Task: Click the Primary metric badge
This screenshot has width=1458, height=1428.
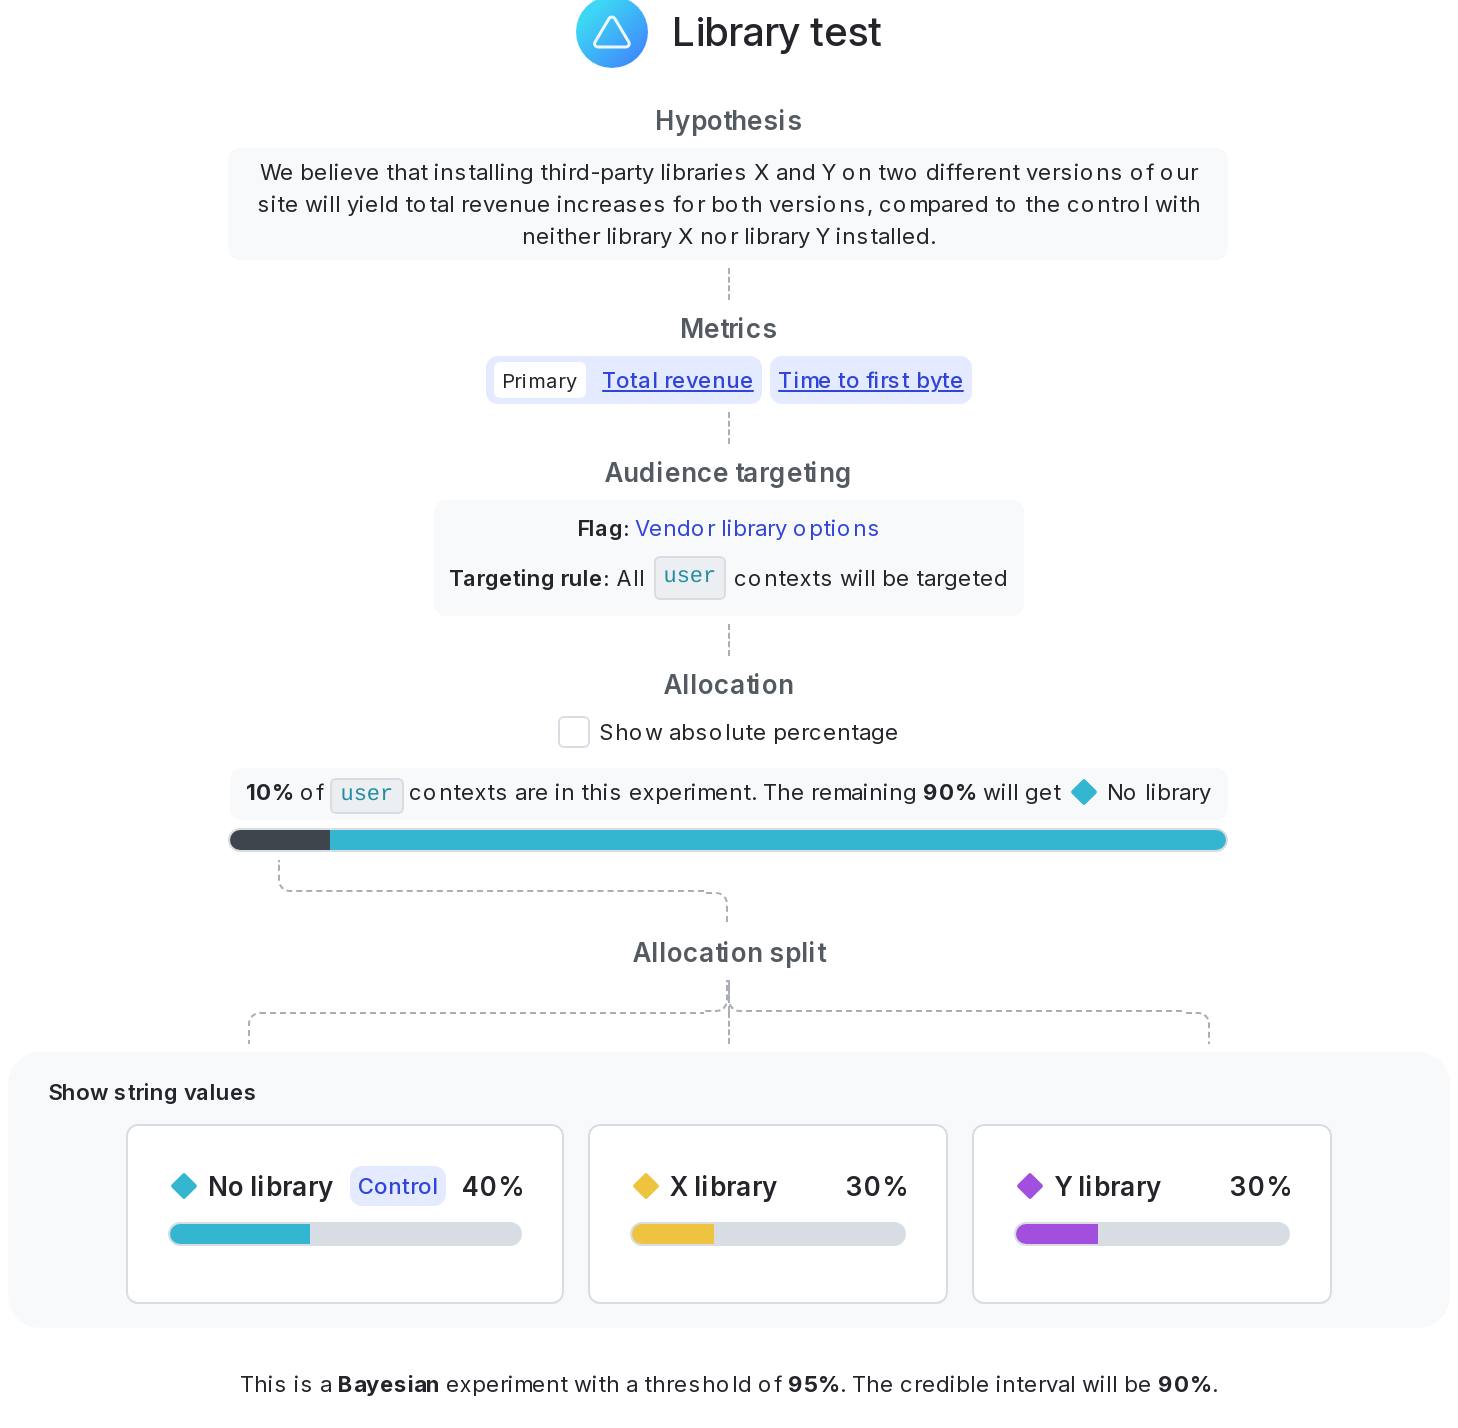Action: pyautogui.click(x=539, y=380)
